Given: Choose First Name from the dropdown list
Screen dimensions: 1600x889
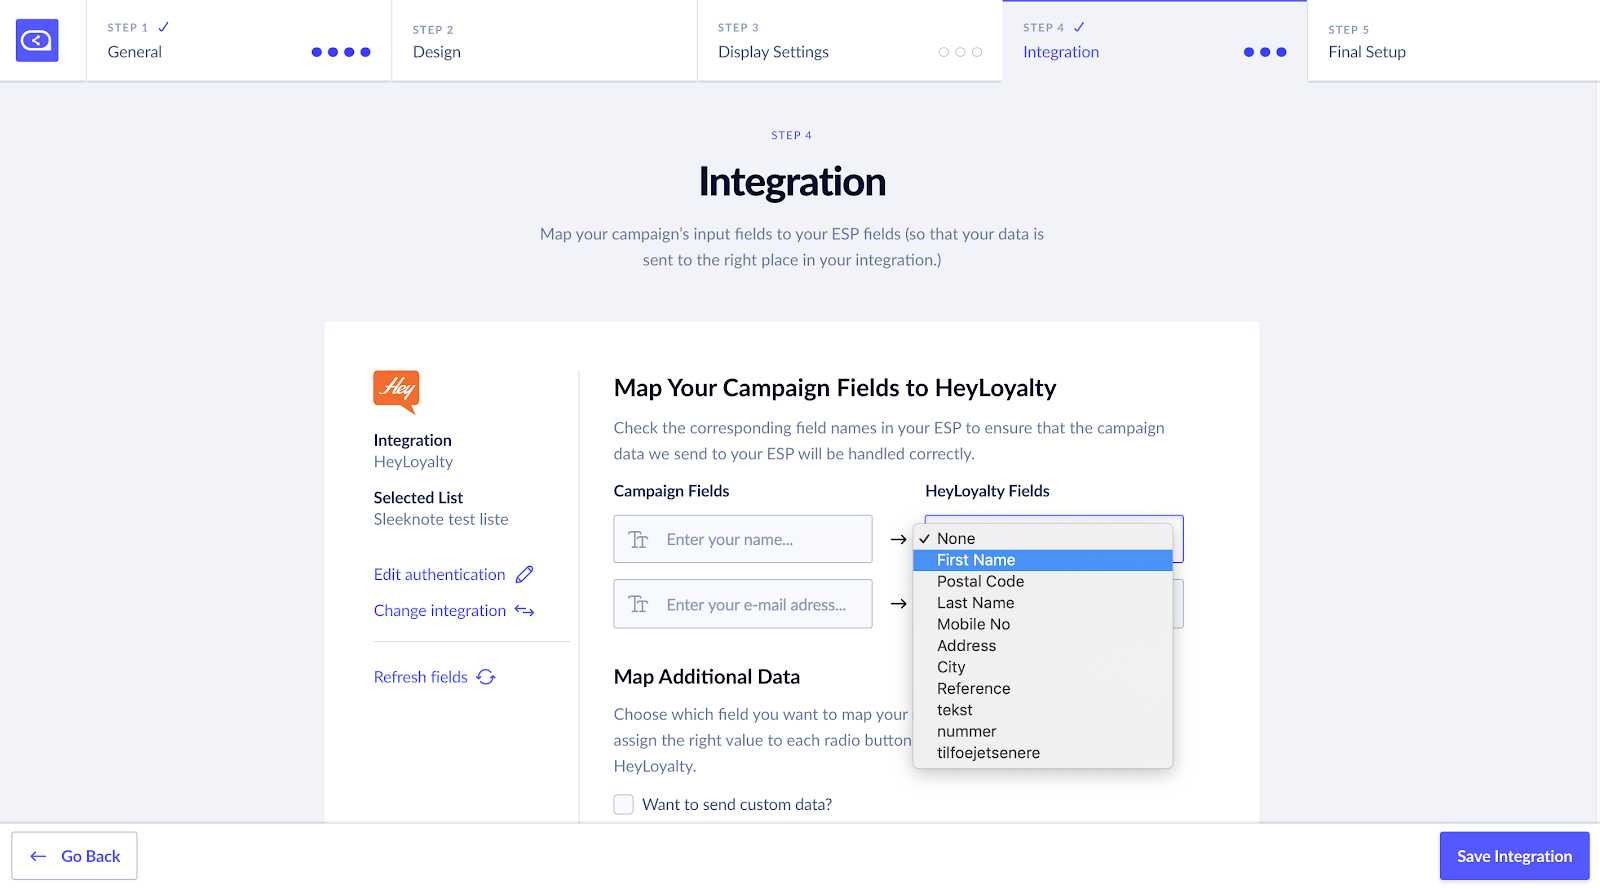Looking at the screenshot, I should [1043, 560].
